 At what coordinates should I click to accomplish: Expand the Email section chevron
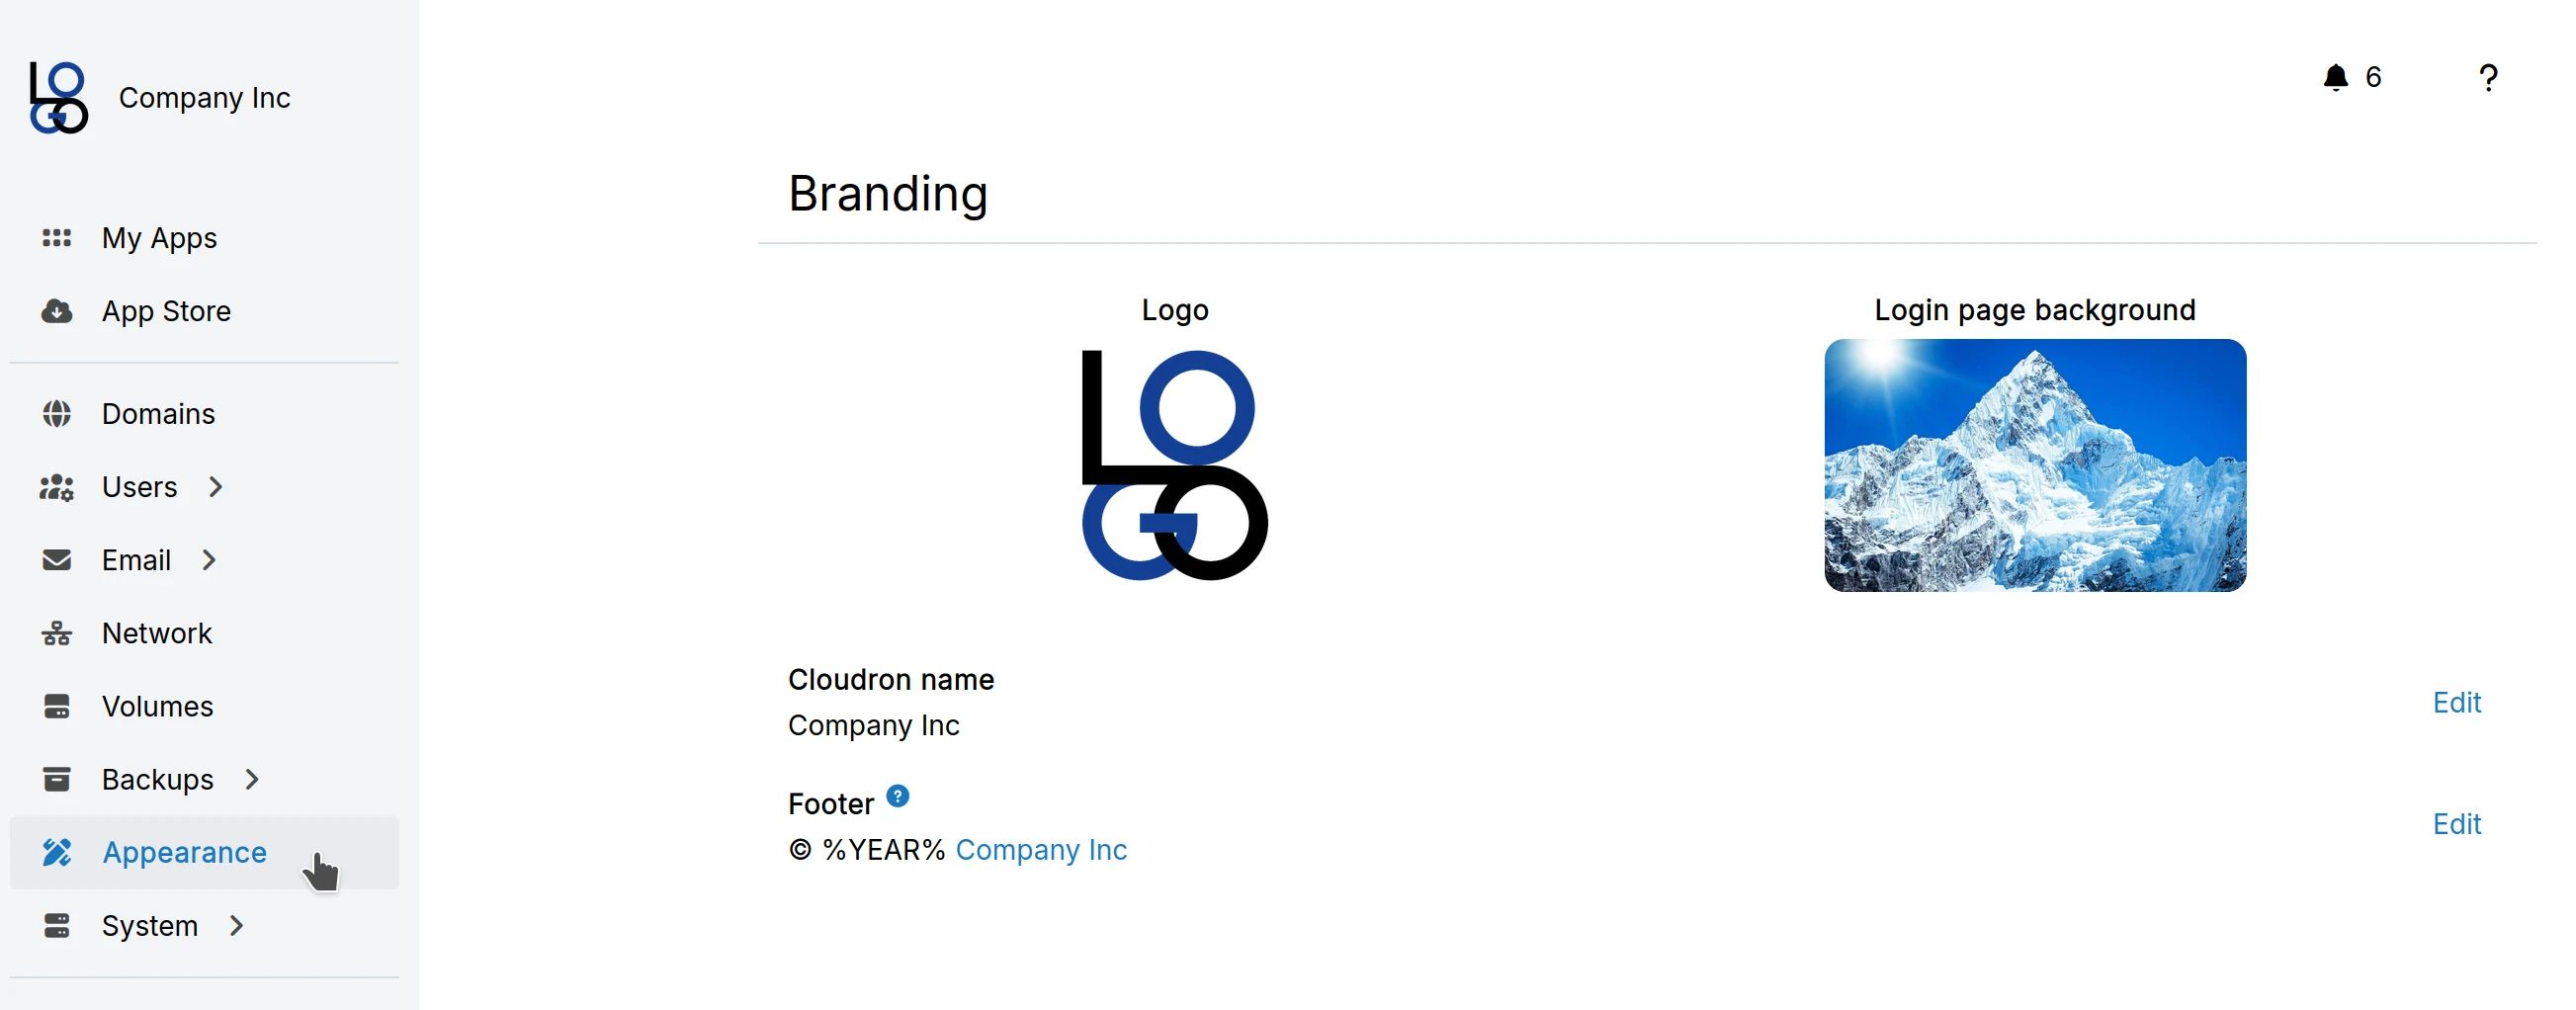(208, 560)
